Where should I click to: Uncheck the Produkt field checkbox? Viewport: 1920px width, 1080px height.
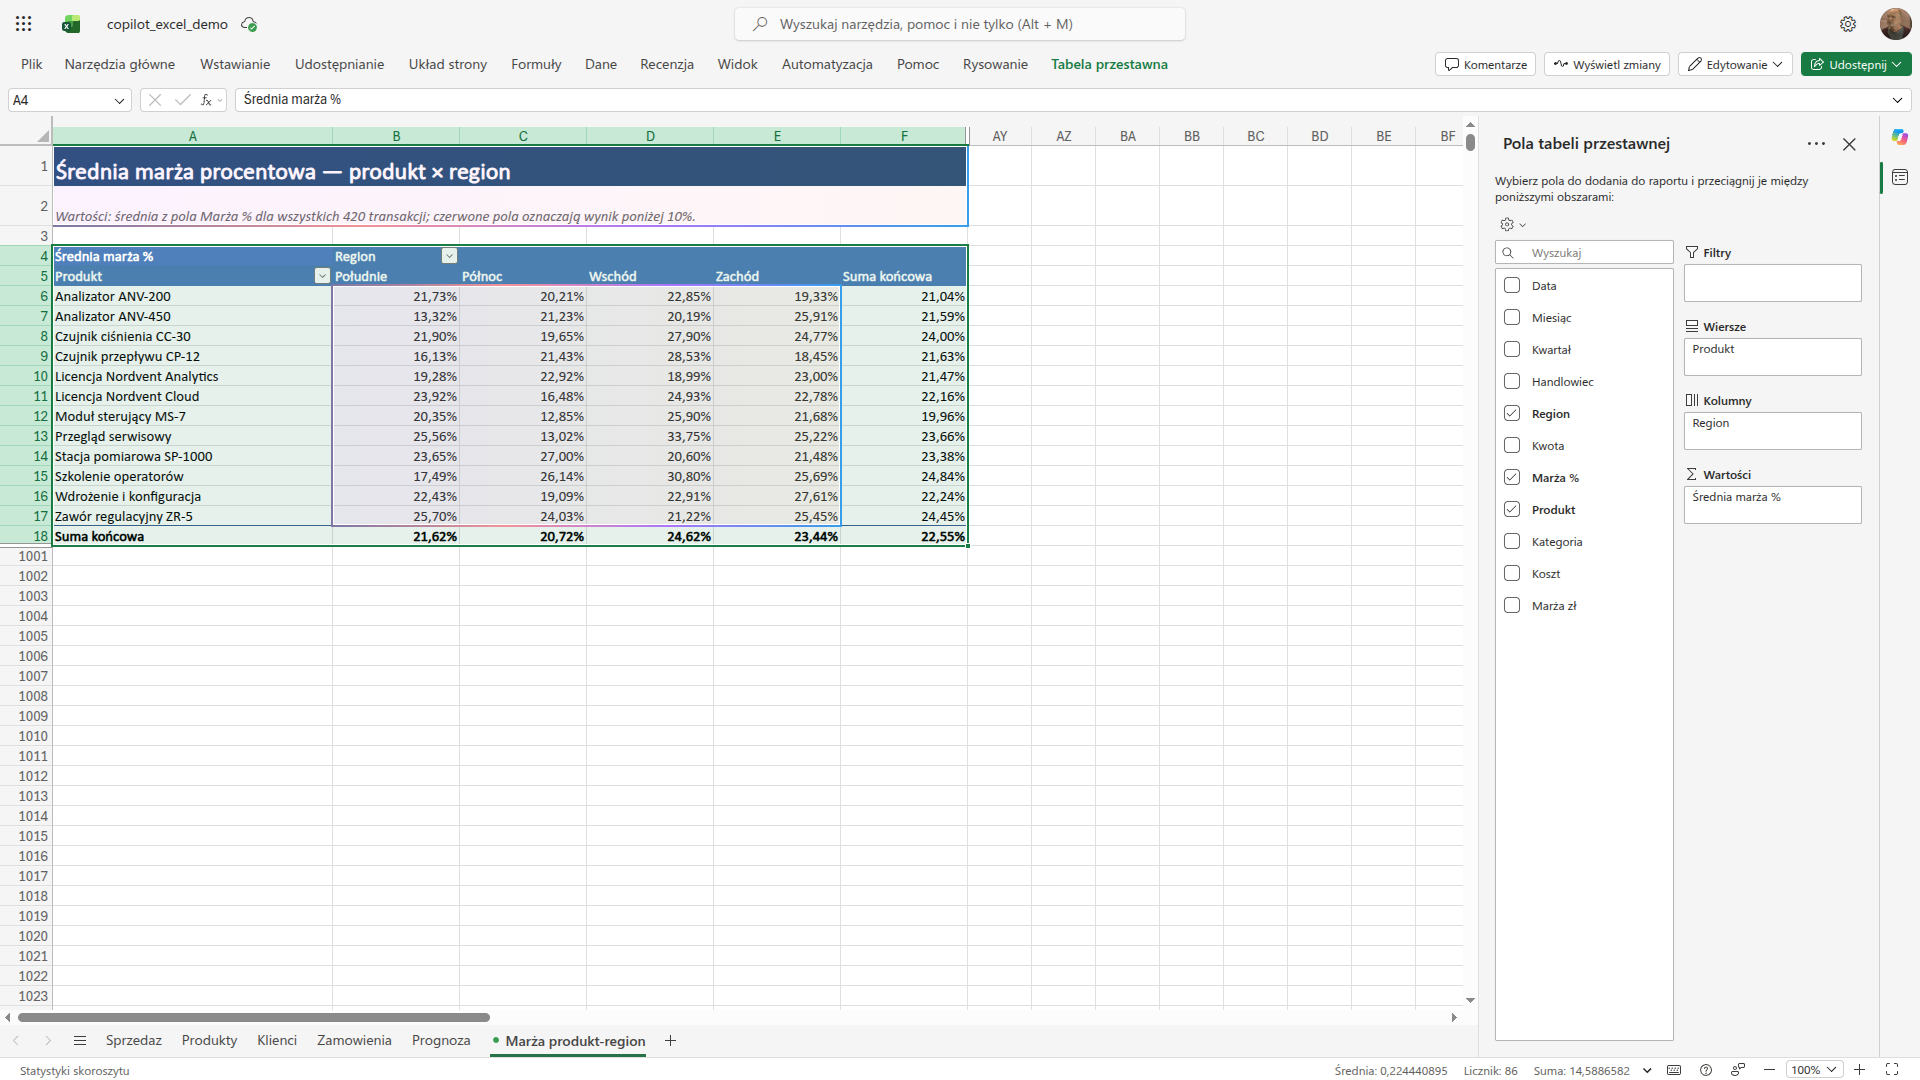(x=1512, y=510)
